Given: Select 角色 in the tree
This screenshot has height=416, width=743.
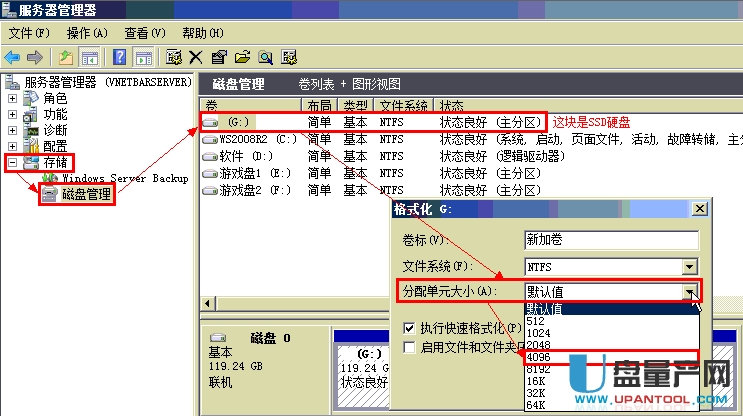Looking at the screenshot, I should point(55,99).
